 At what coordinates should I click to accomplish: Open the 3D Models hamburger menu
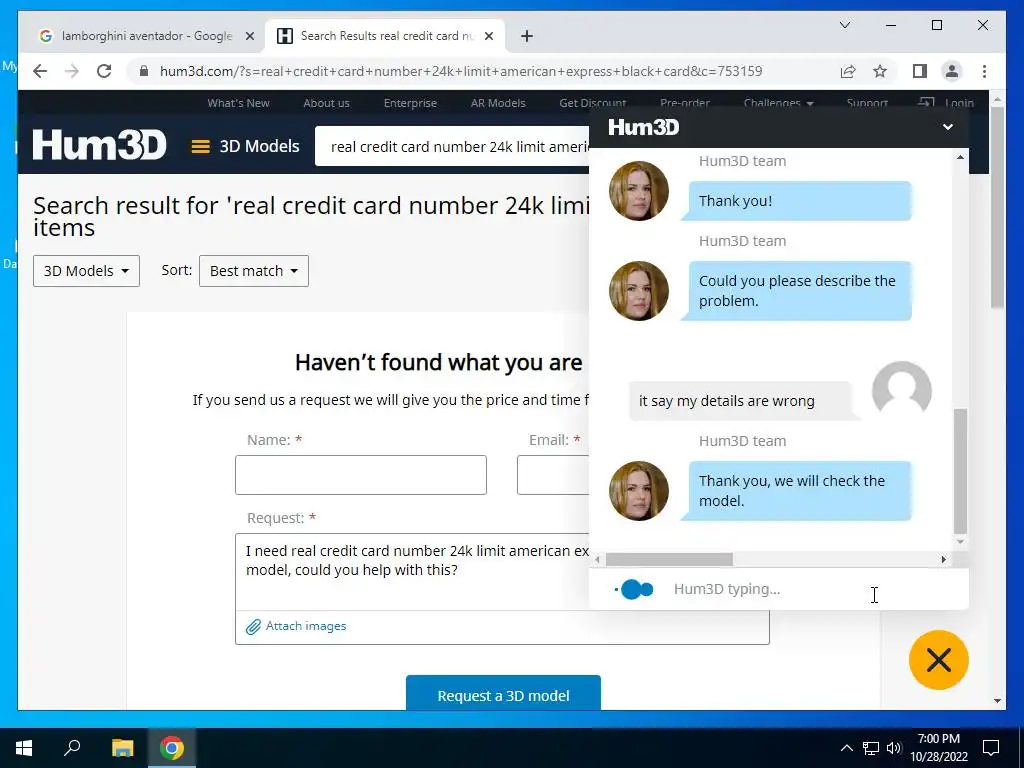point(245,146)
